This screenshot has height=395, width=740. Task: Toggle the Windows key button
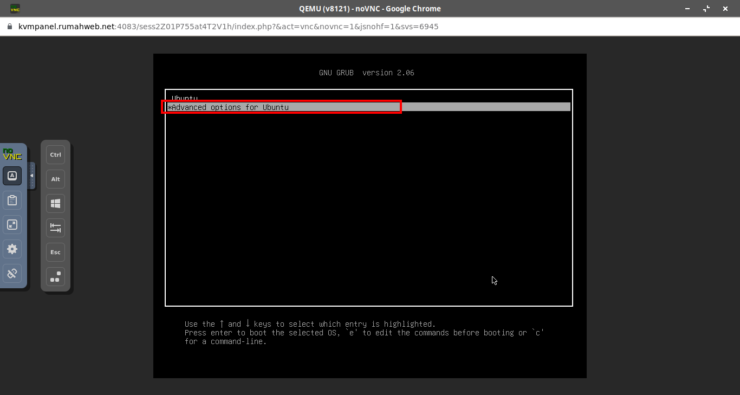(x=55, y=204)
